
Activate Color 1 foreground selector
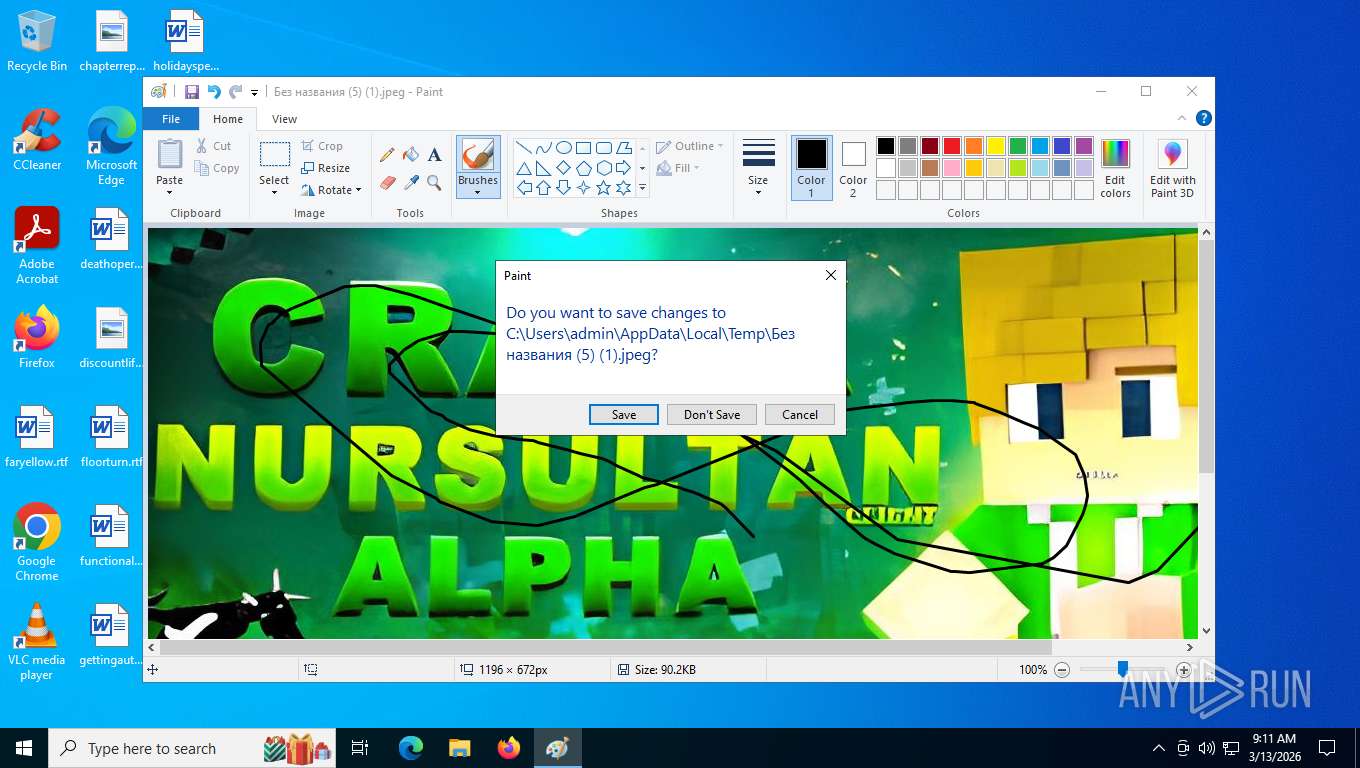click(x=811, y=168)
